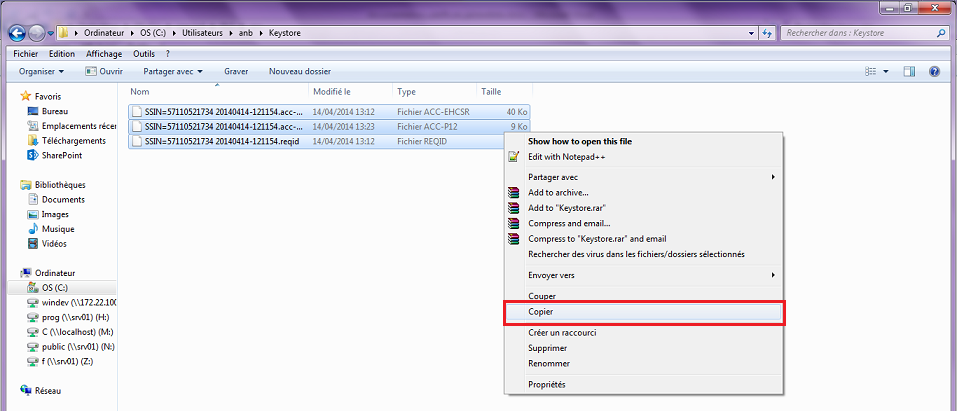Open prog (\\srv01) (H:) drive
Screen dimensions: 957x411
(68, 318)
